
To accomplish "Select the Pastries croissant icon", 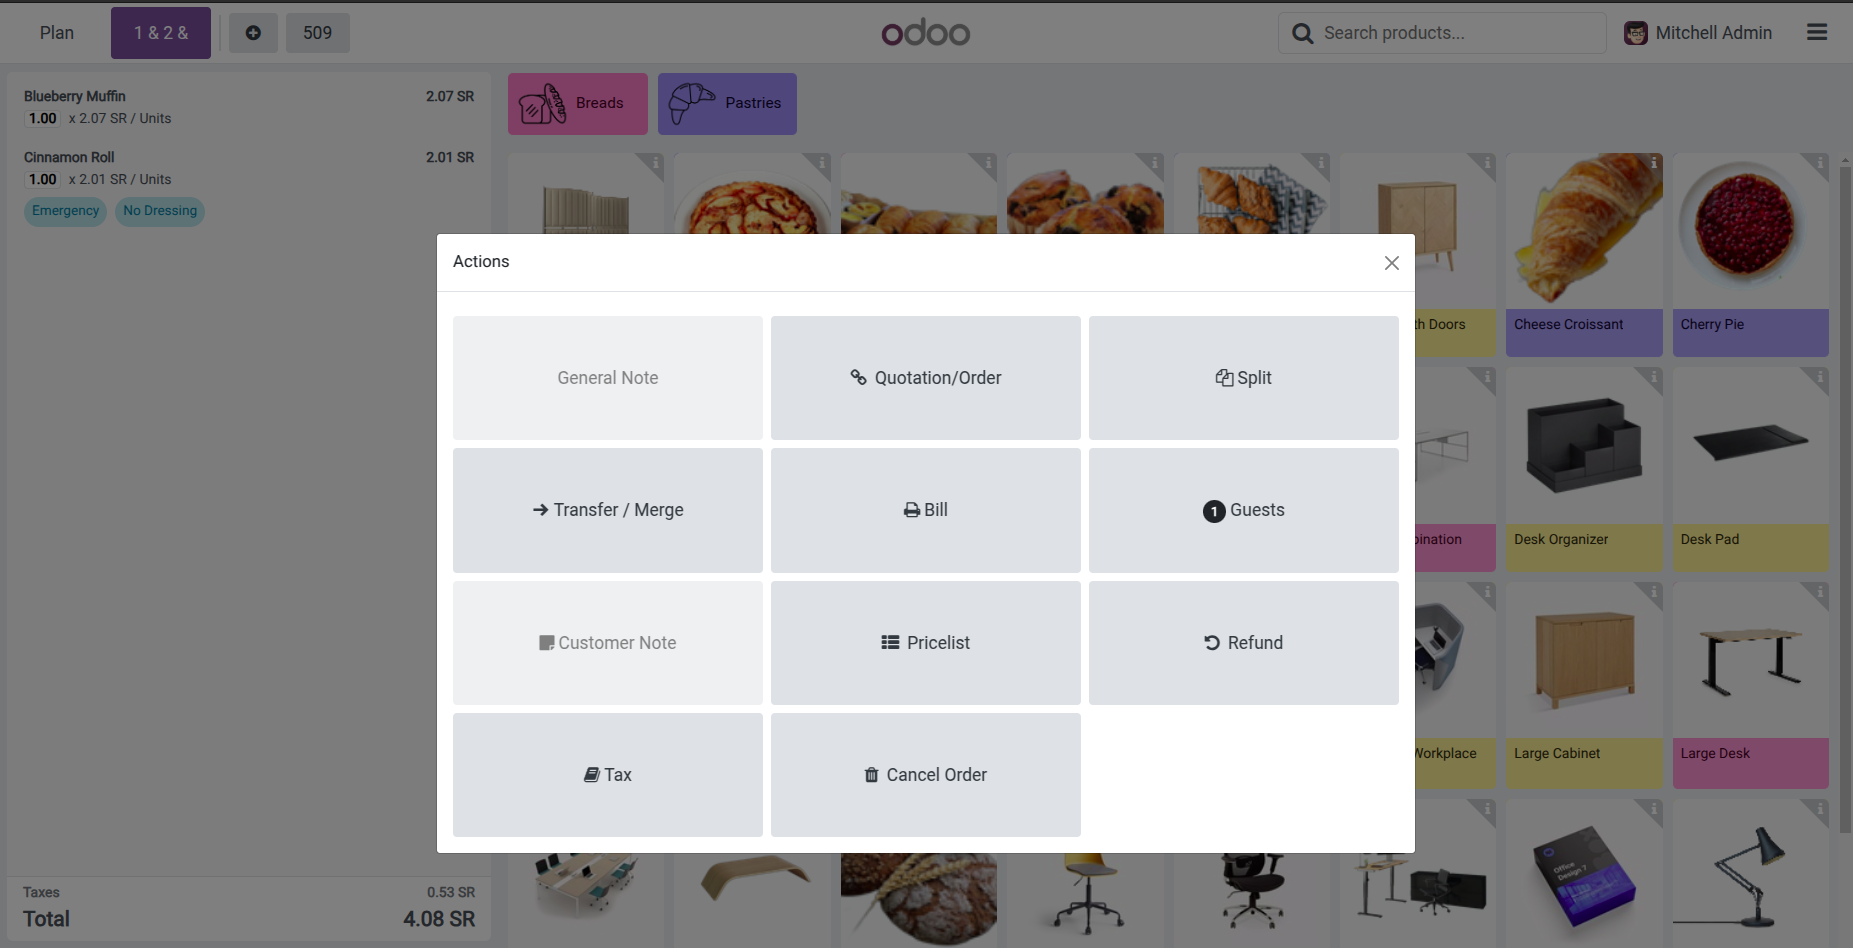I will (691, 103).
